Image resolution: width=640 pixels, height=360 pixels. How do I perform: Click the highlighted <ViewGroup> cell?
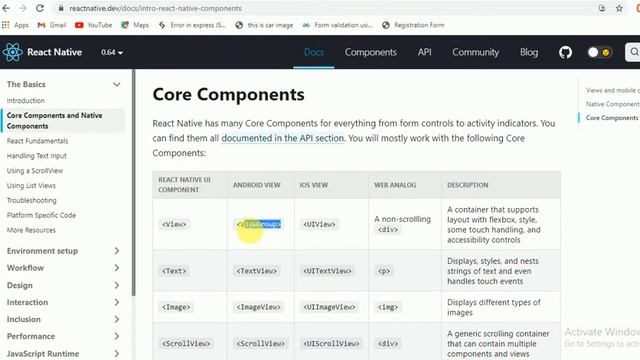point(259,224)
